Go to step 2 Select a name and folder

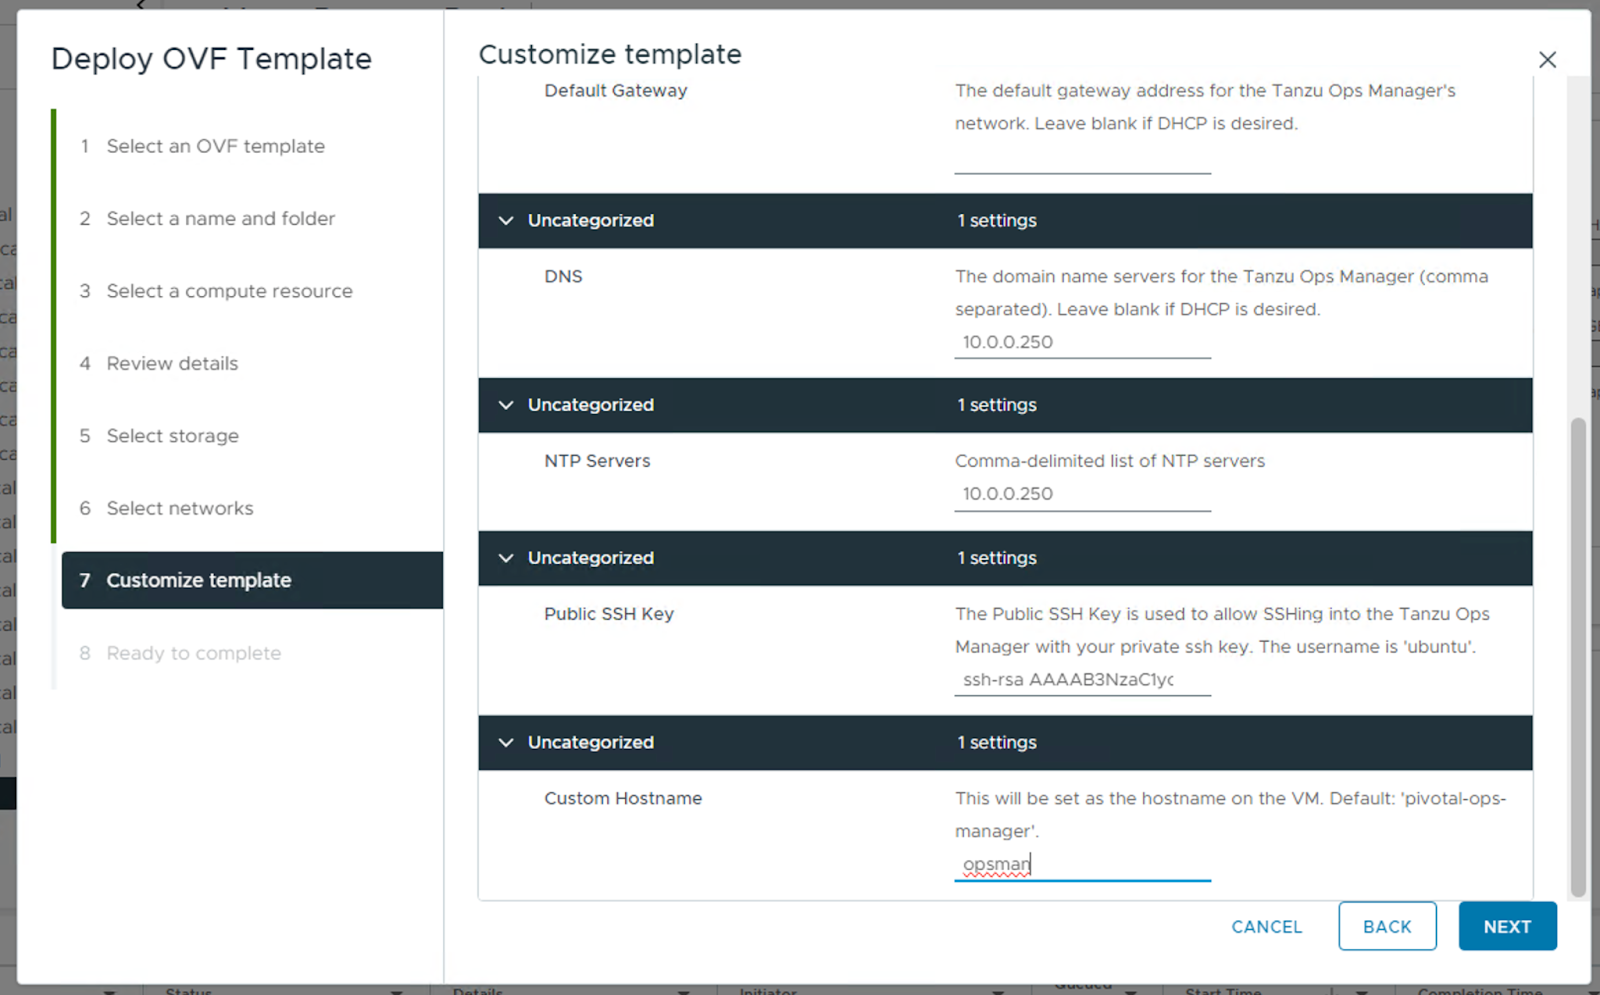click(x=220, y=218)
